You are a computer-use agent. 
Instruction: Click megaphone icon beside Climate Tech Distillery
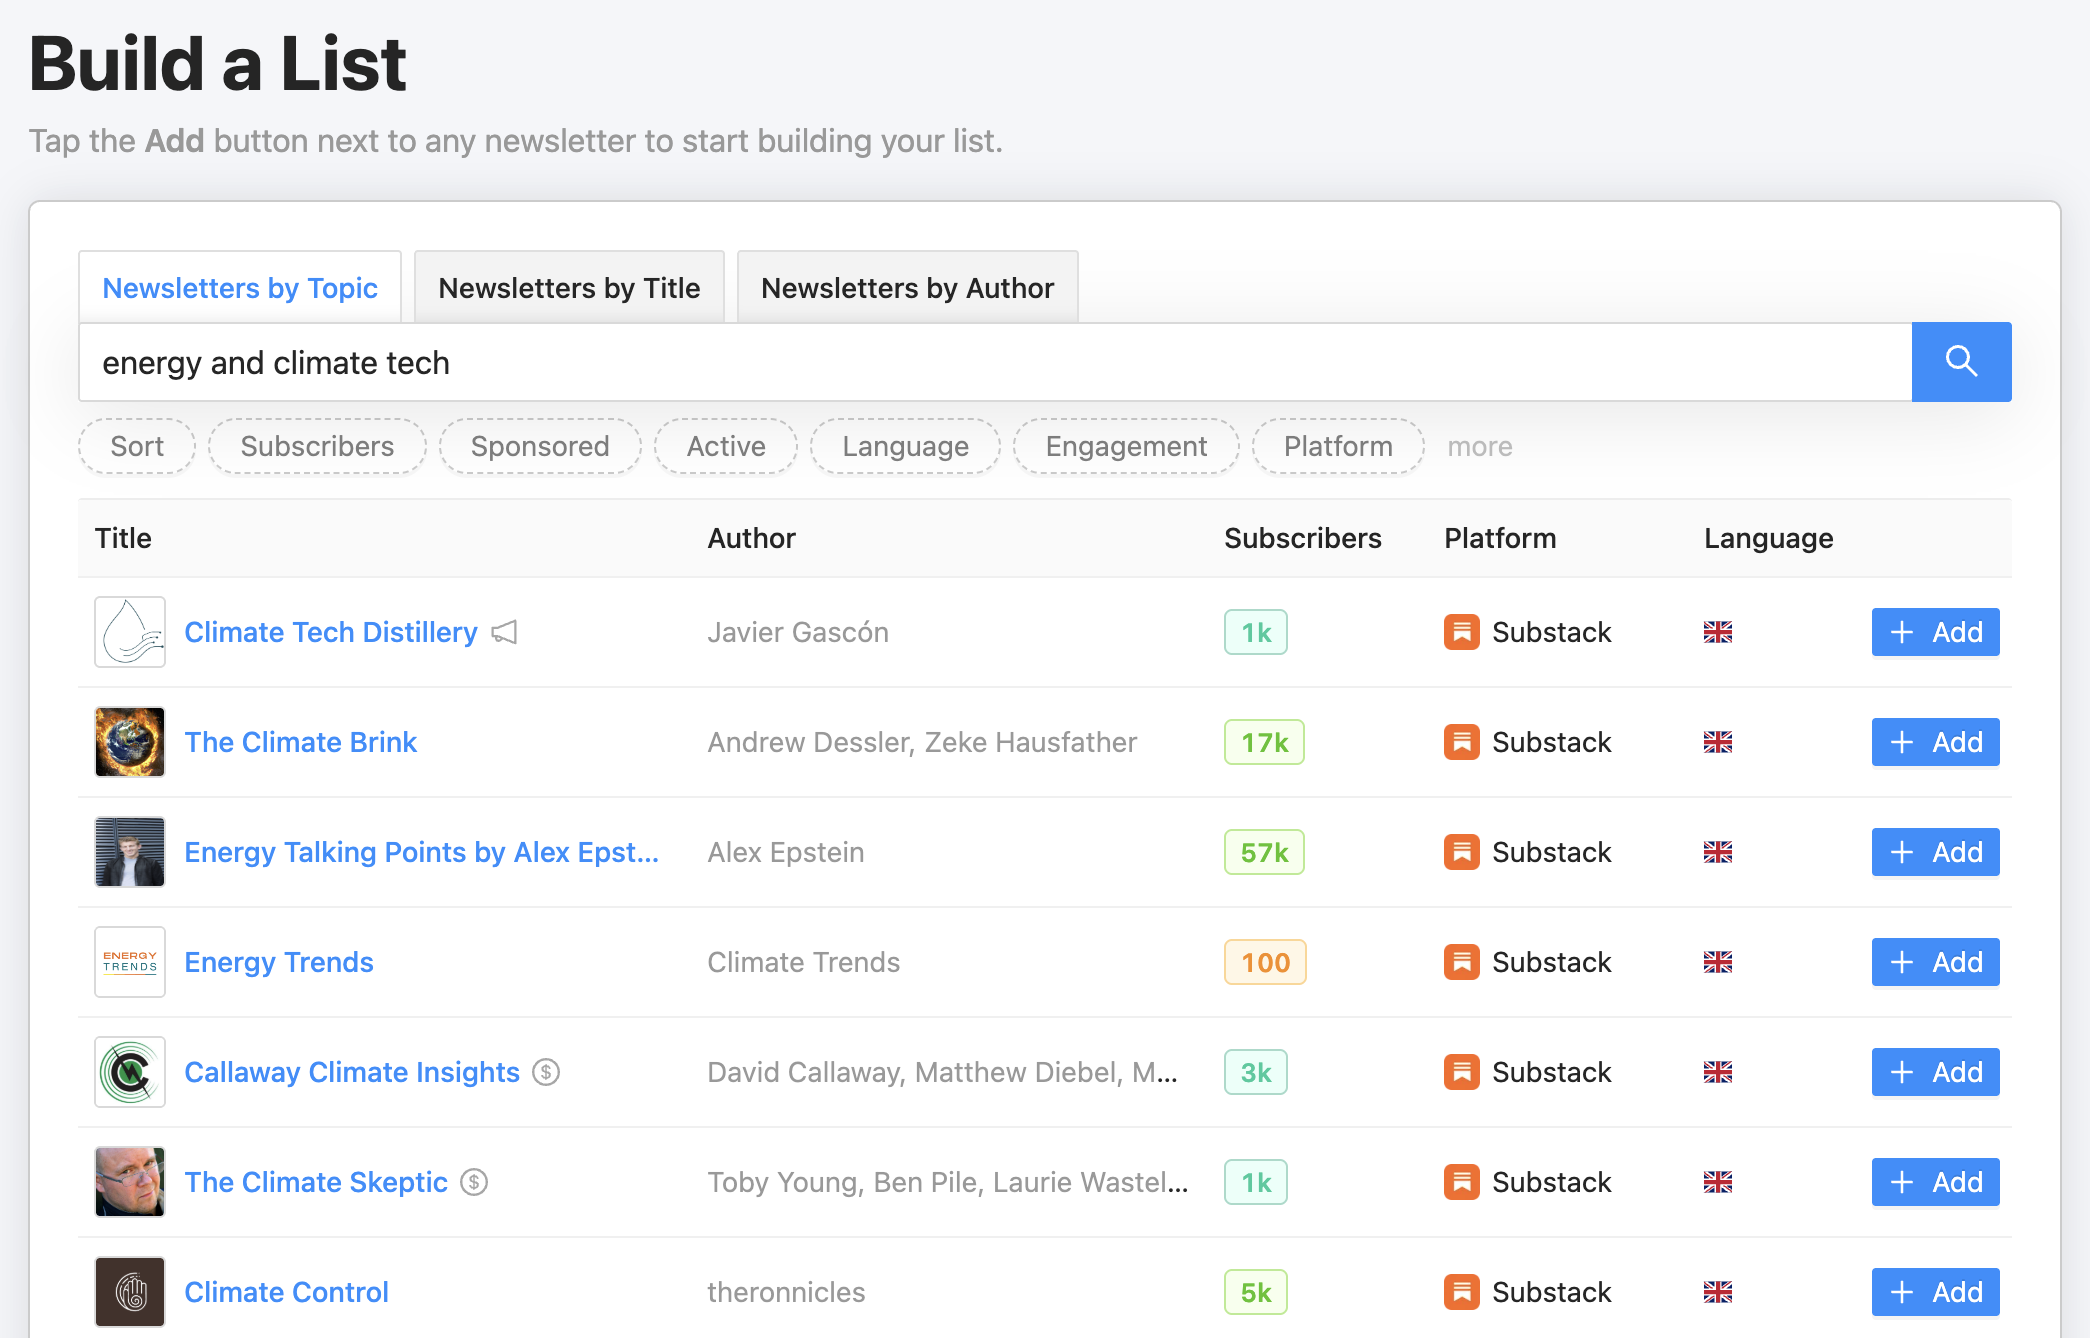(505, 632)
